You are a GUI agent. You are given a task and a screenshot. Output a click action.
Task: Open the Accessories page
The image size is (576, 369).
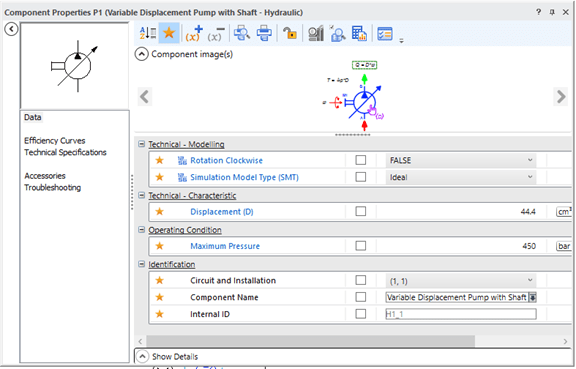pyautogui.click(x=45, y=176)
